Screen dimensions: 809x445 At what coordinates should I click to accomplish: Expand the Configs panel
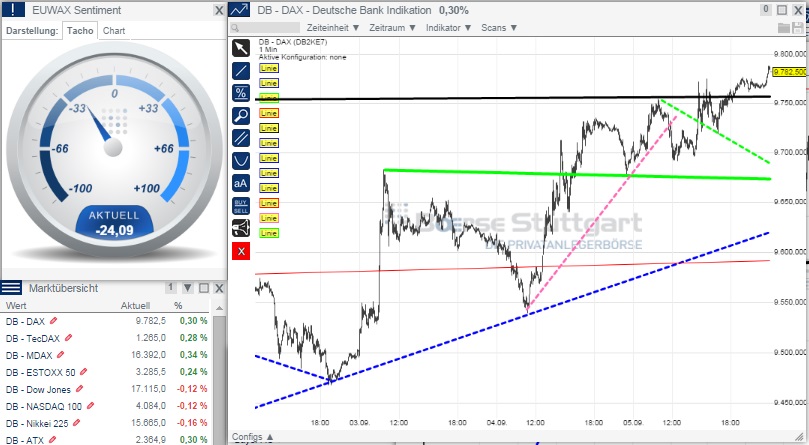(x=253, y=437)
